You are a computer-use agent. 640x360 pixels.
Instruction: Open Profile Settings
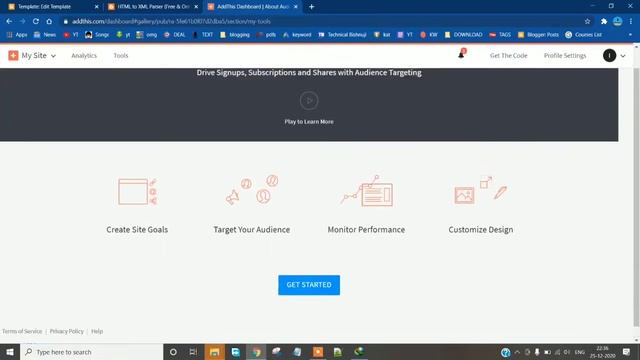pos(565,56)
